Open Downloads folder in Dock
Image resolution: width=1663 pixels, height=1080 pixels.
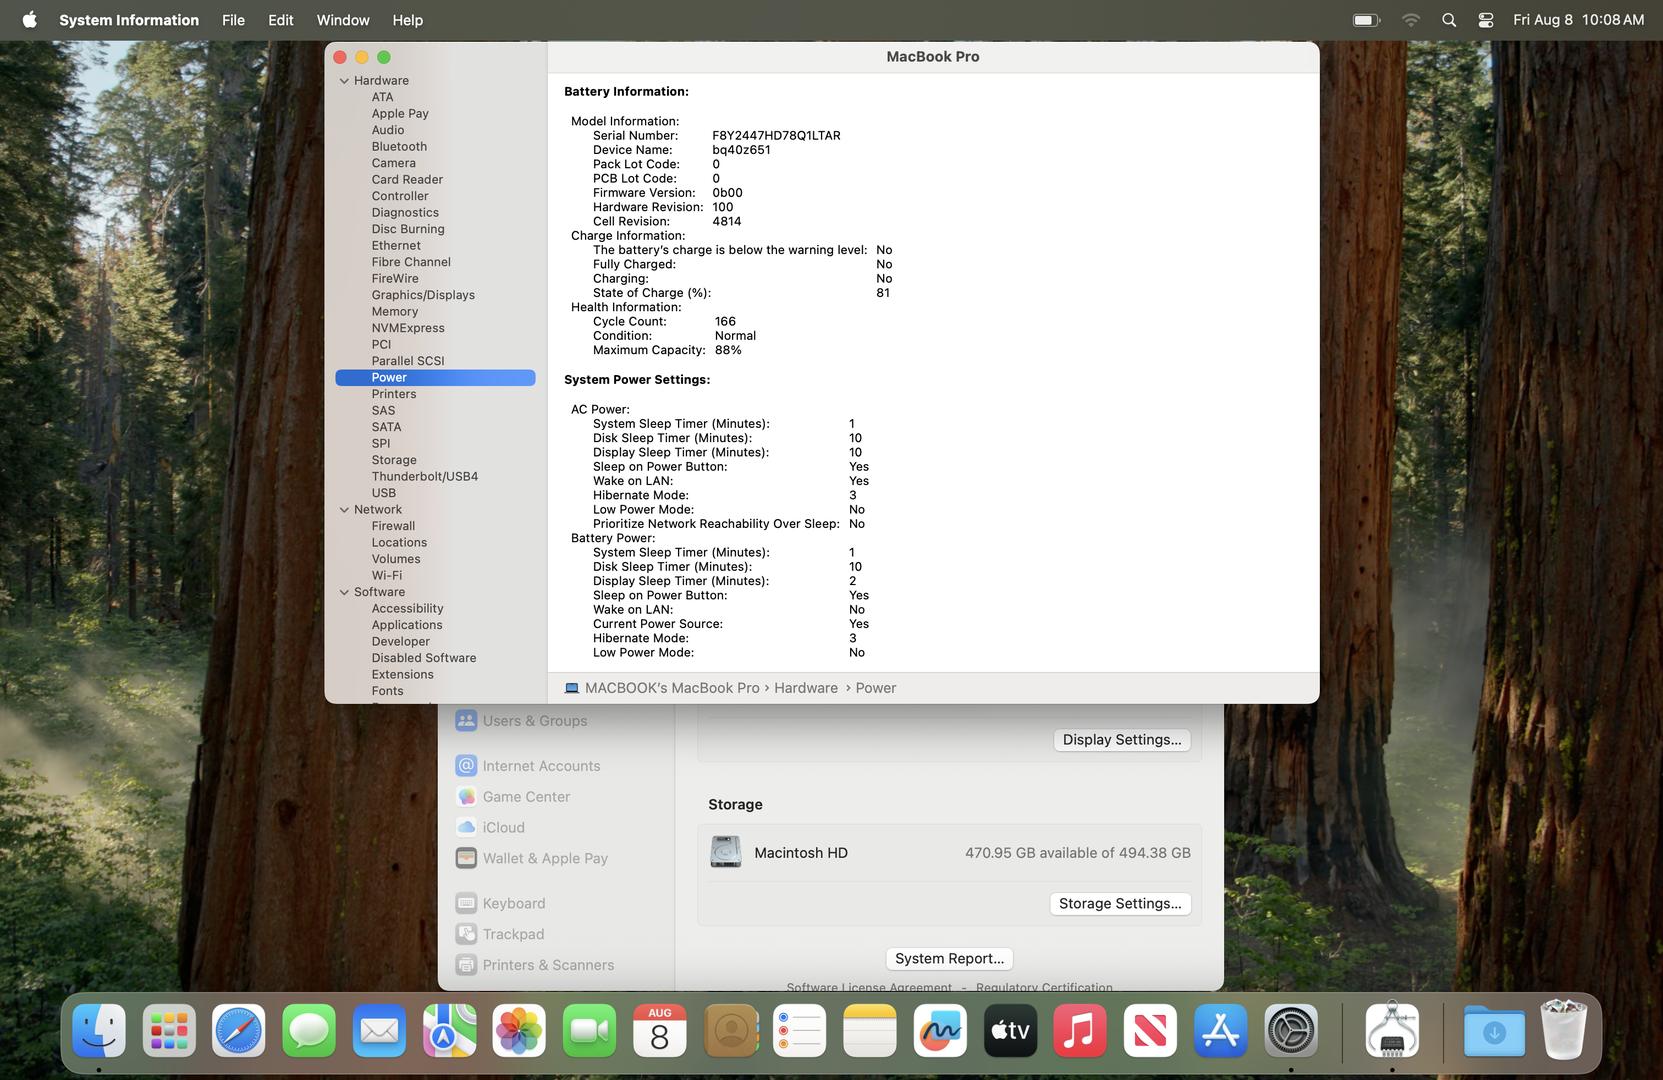pyautogui.click(x=1494, y=1030)
